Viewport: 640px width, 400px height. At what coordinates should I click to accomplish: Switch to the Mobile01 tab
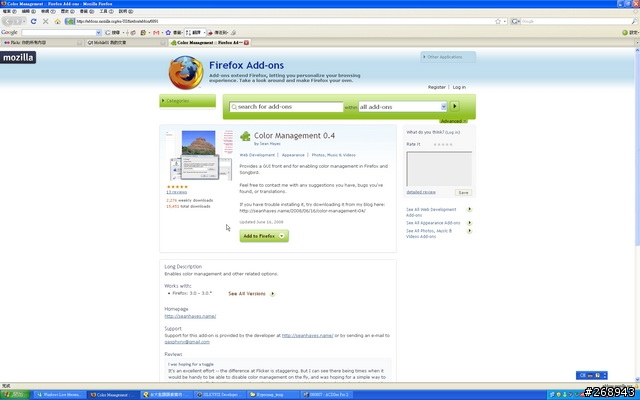point(126,42)
